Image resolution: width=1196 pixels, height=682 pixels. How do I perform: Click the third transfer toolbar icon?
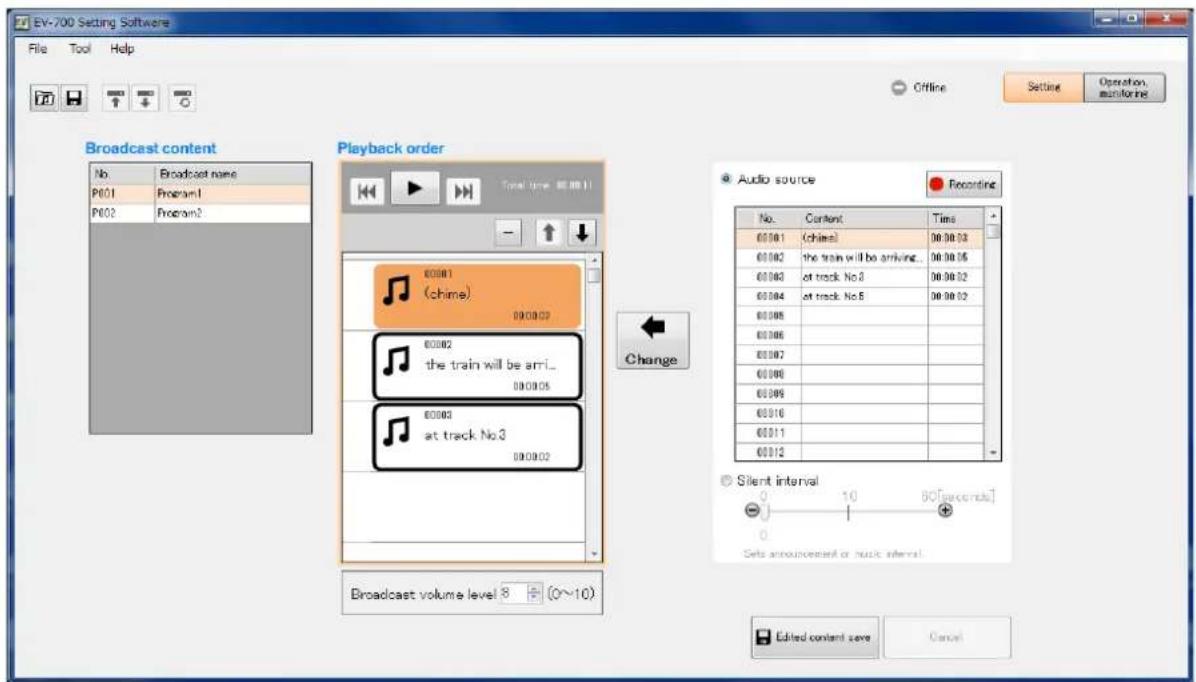coord(182,98)
